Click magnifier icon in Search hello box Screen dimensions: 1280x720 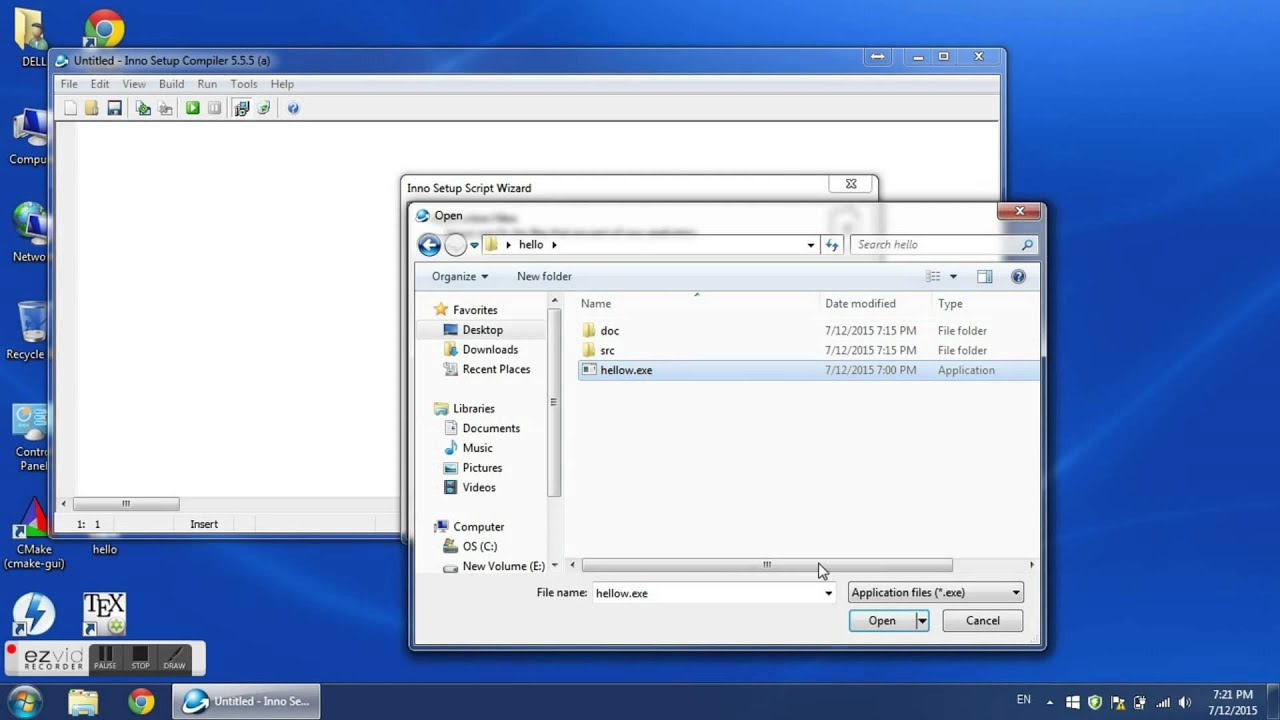(1026, 244)
